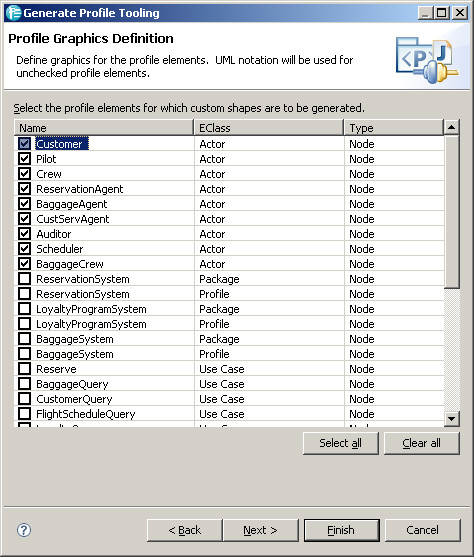Viewport: 474px width, 557px height.
Task: Click the profile tooling wizard banner image
Action: [x=427, y=60]
